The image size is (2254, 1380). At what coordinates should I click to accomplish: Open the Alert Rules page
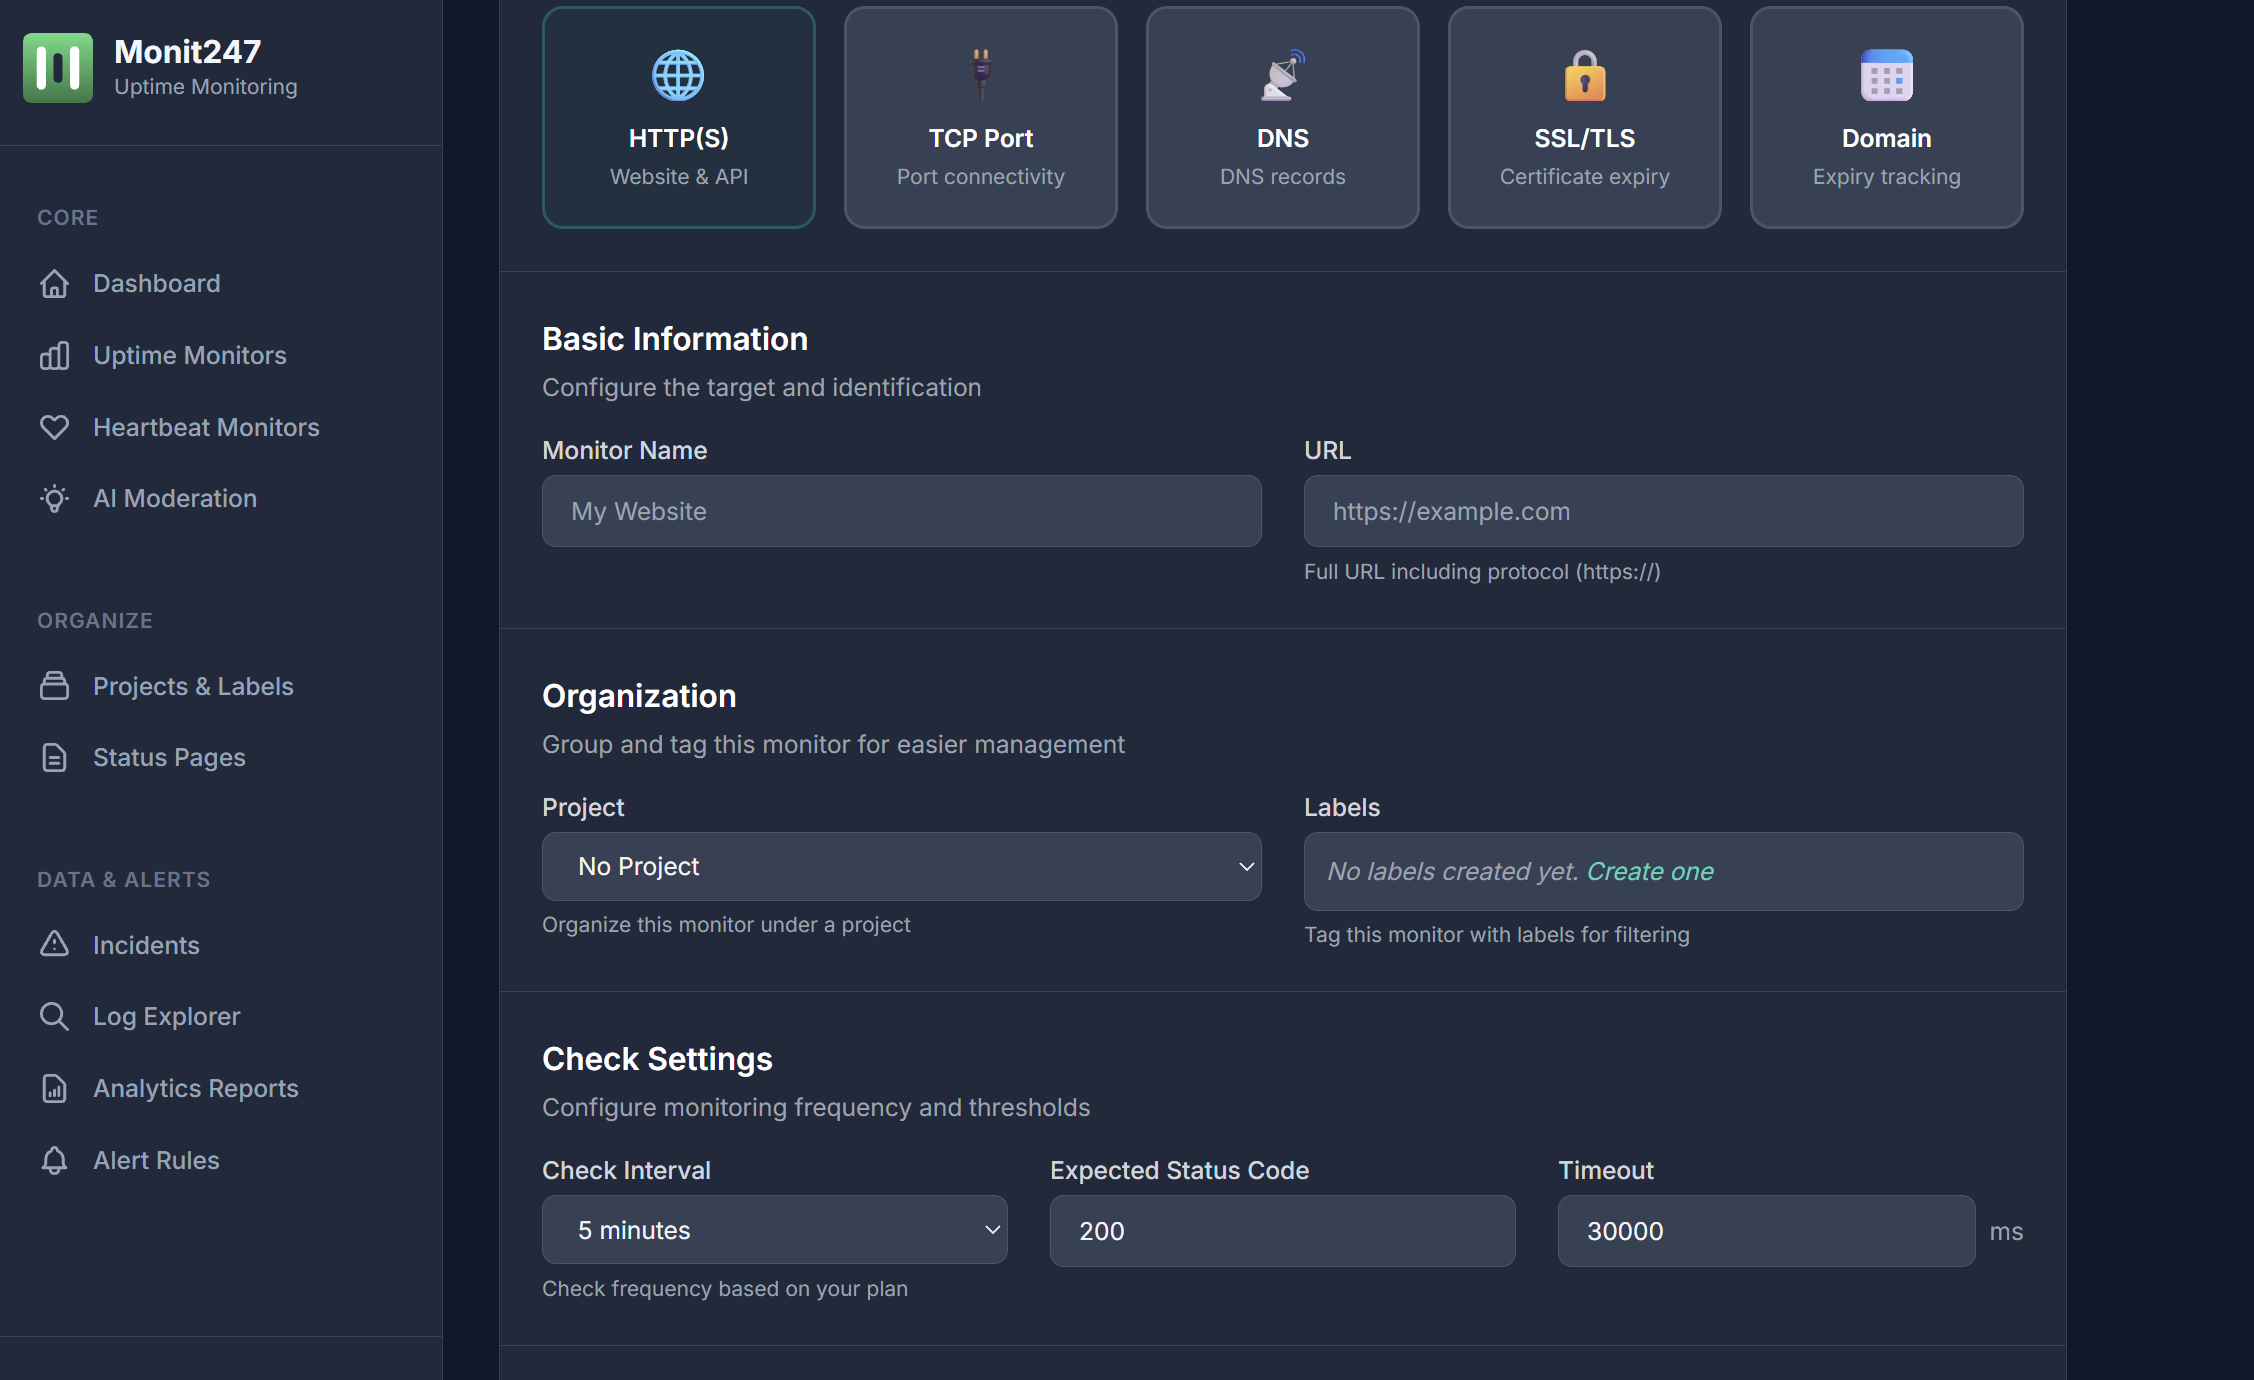tap(156, 1160)
